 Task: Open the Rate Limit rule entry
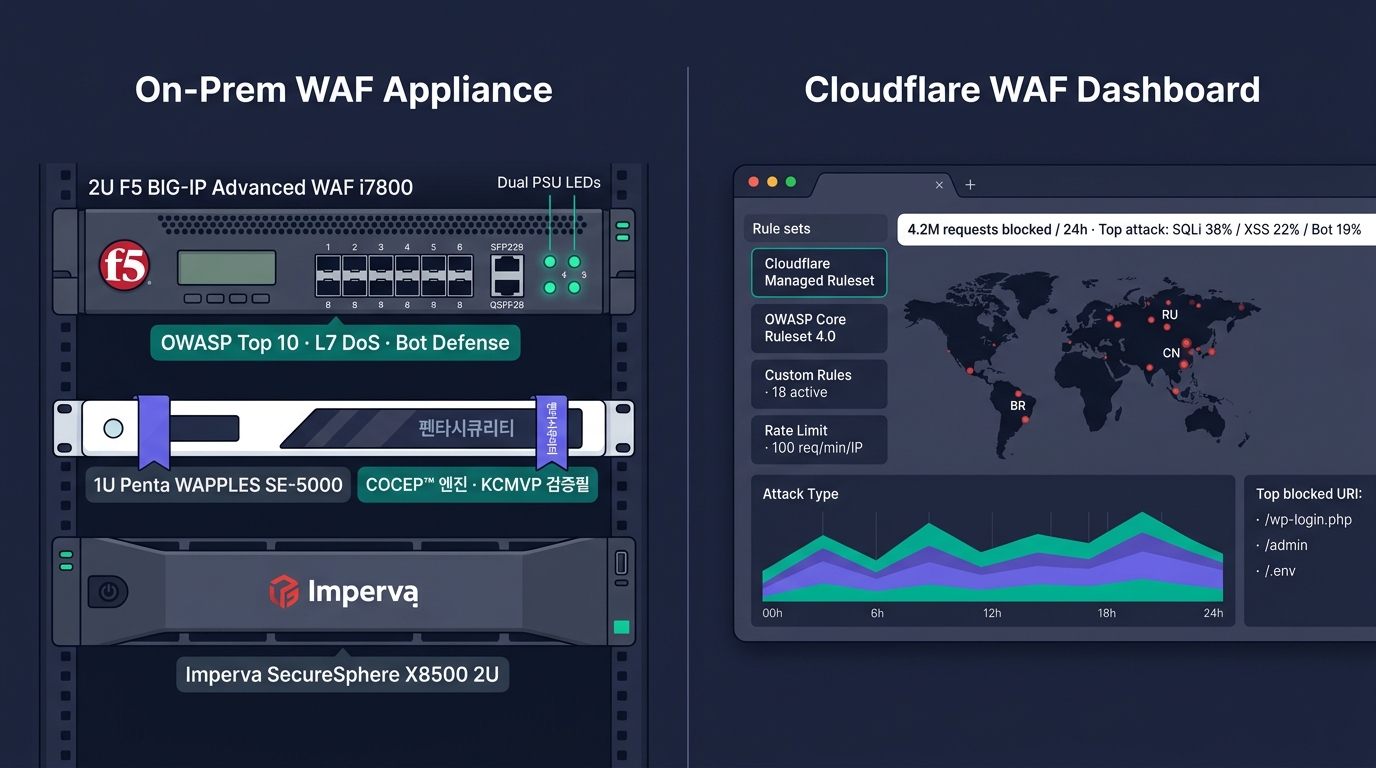[x=819, y=439]
